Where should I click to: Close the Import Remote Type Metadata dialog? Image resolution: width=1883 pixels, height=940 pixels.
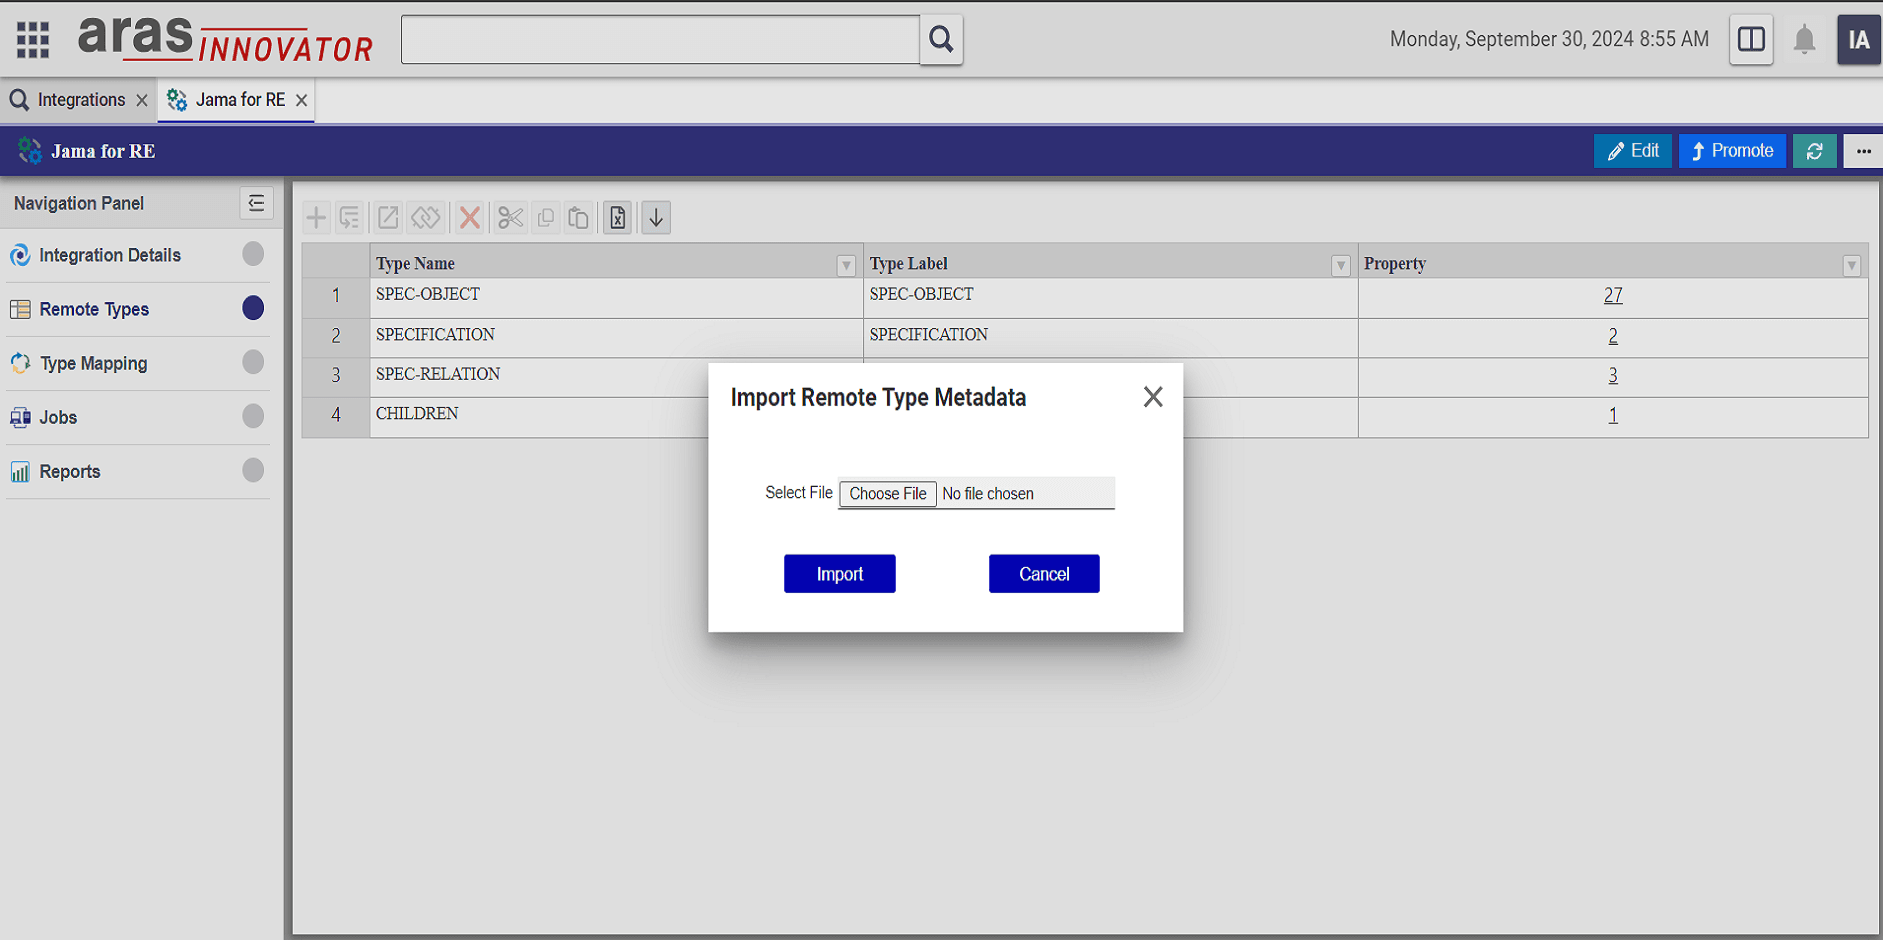tap(1153, 397)
